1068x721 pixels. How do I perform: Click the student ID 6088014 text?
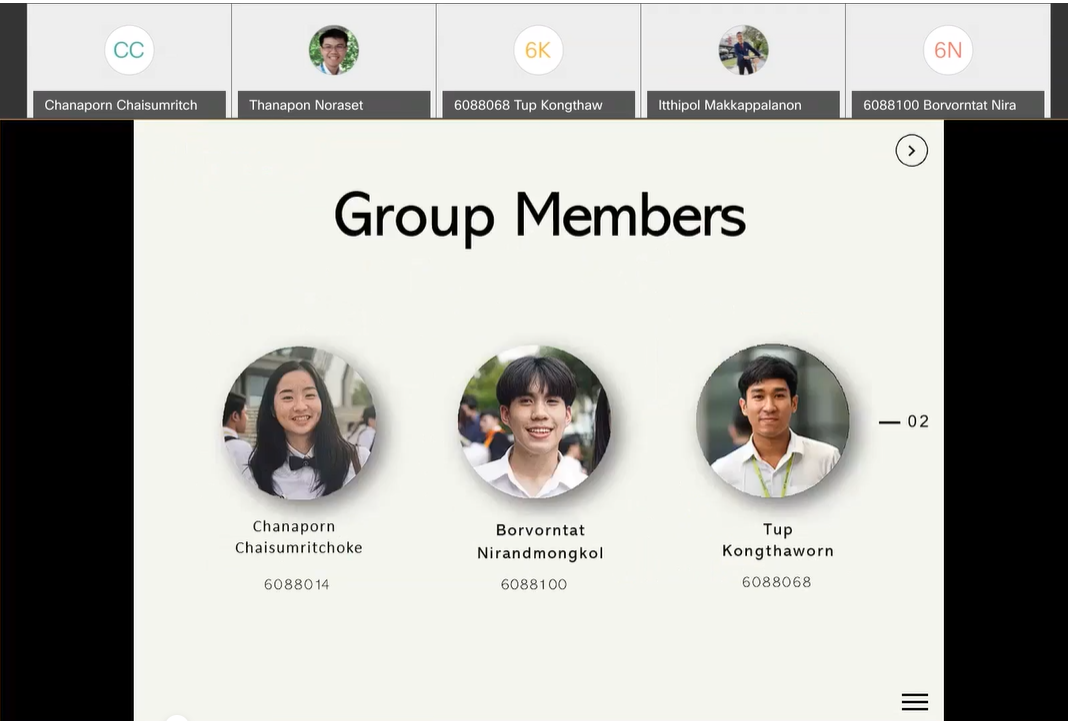click(x=296, y=584)
